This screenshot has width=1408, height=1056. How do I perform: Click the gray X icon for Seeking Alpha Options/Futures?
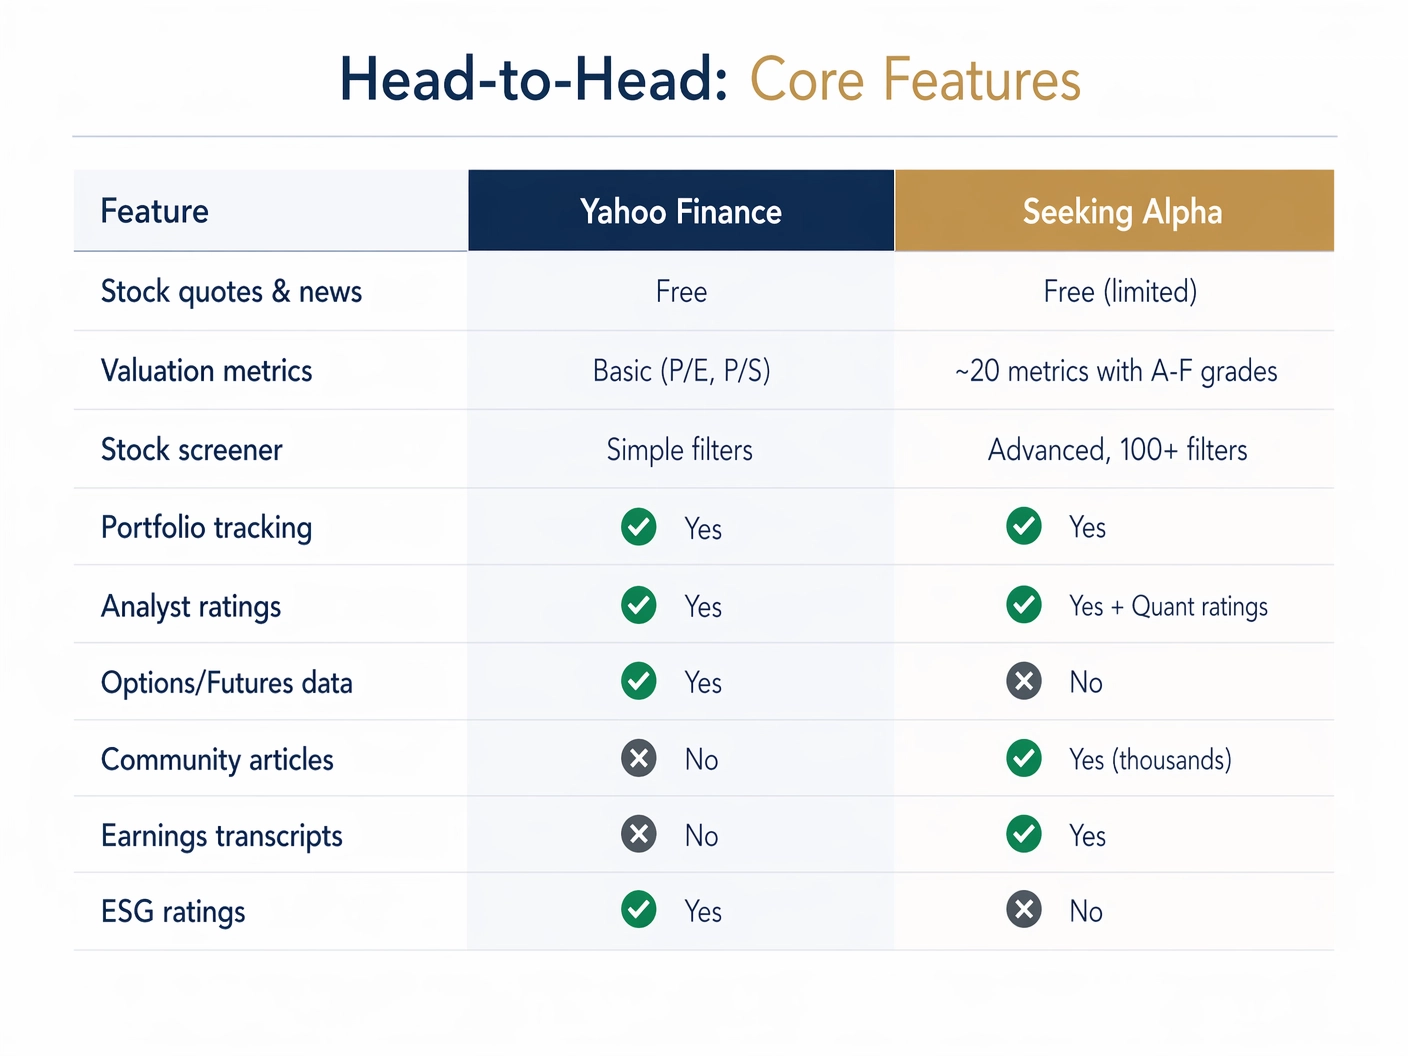pos(1024,682)
